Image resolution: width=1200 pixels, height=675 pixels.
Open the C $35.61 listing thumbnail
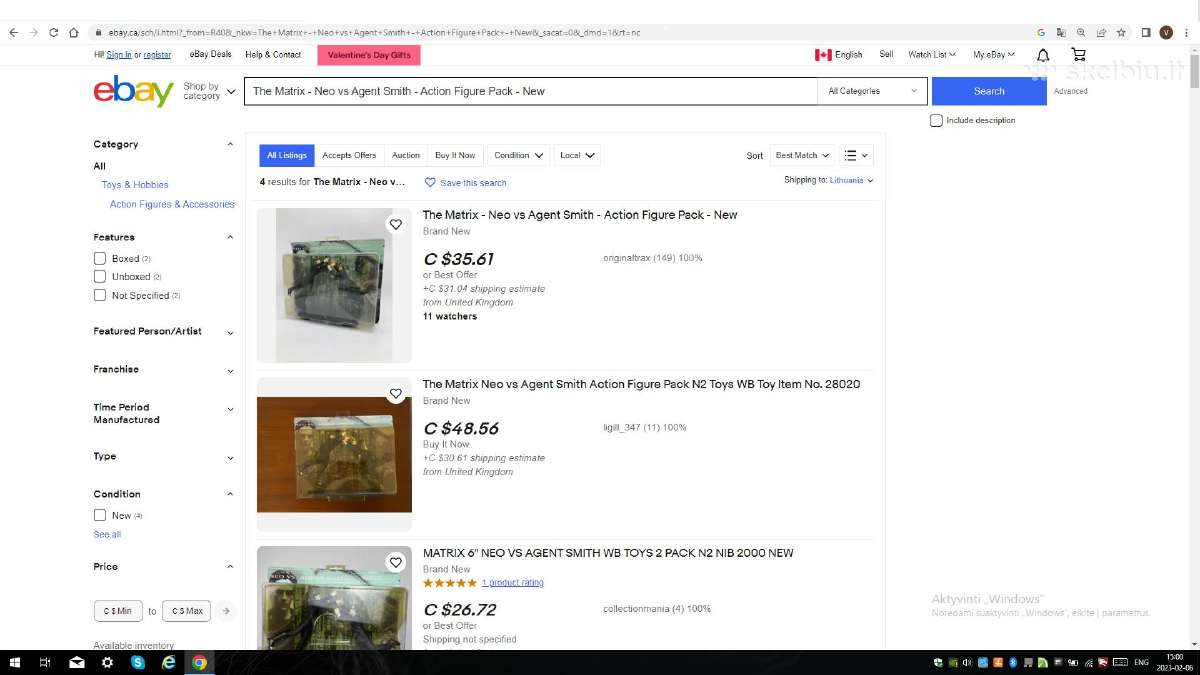pos(334,285)
